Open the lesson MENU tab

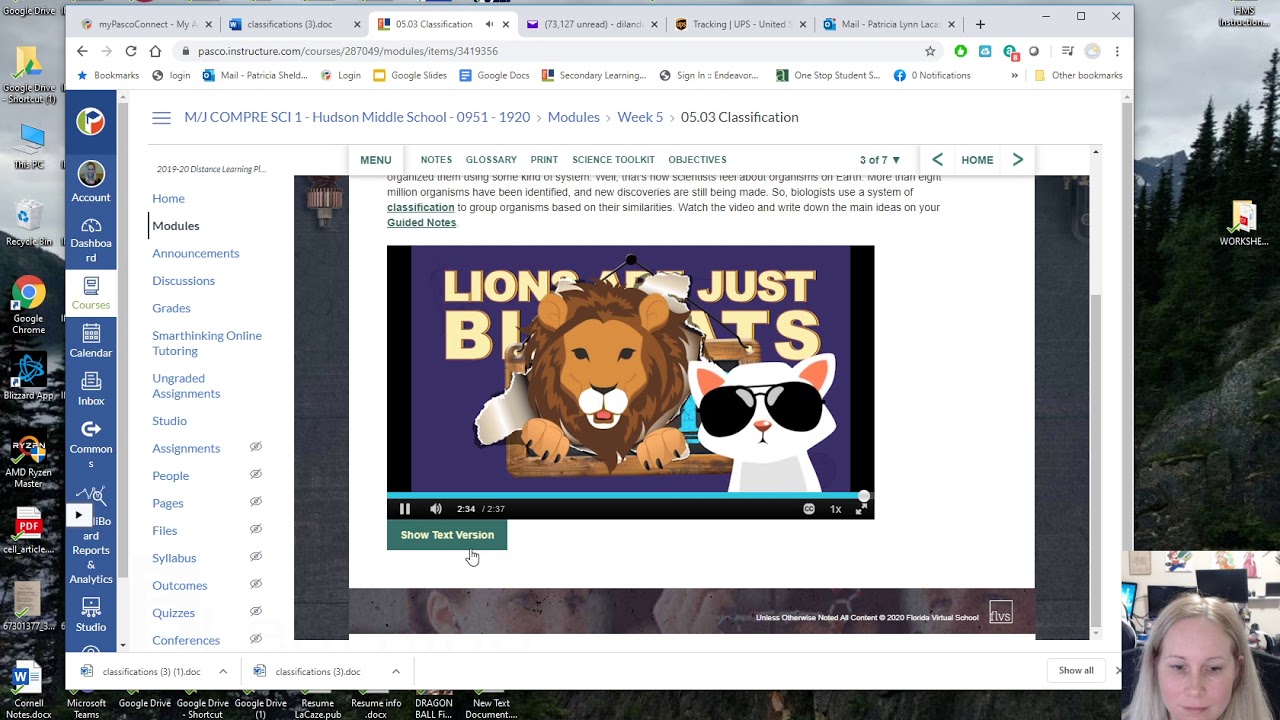tap(376, 160)
